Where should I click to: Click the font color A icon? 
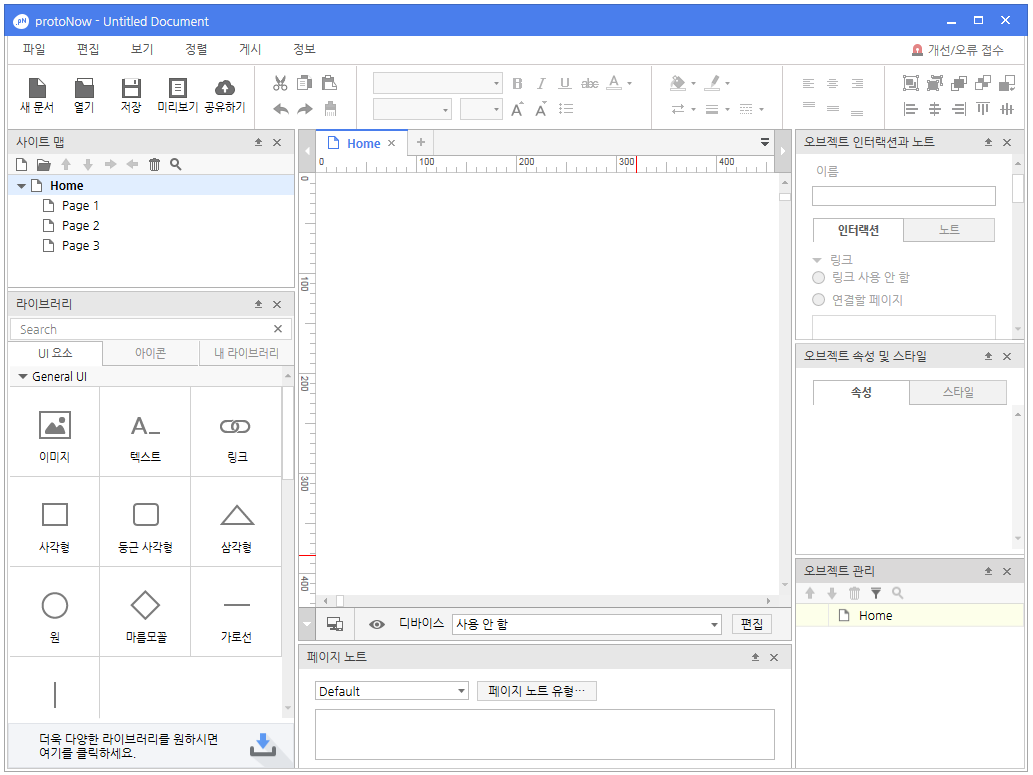(x=614, y=83)
